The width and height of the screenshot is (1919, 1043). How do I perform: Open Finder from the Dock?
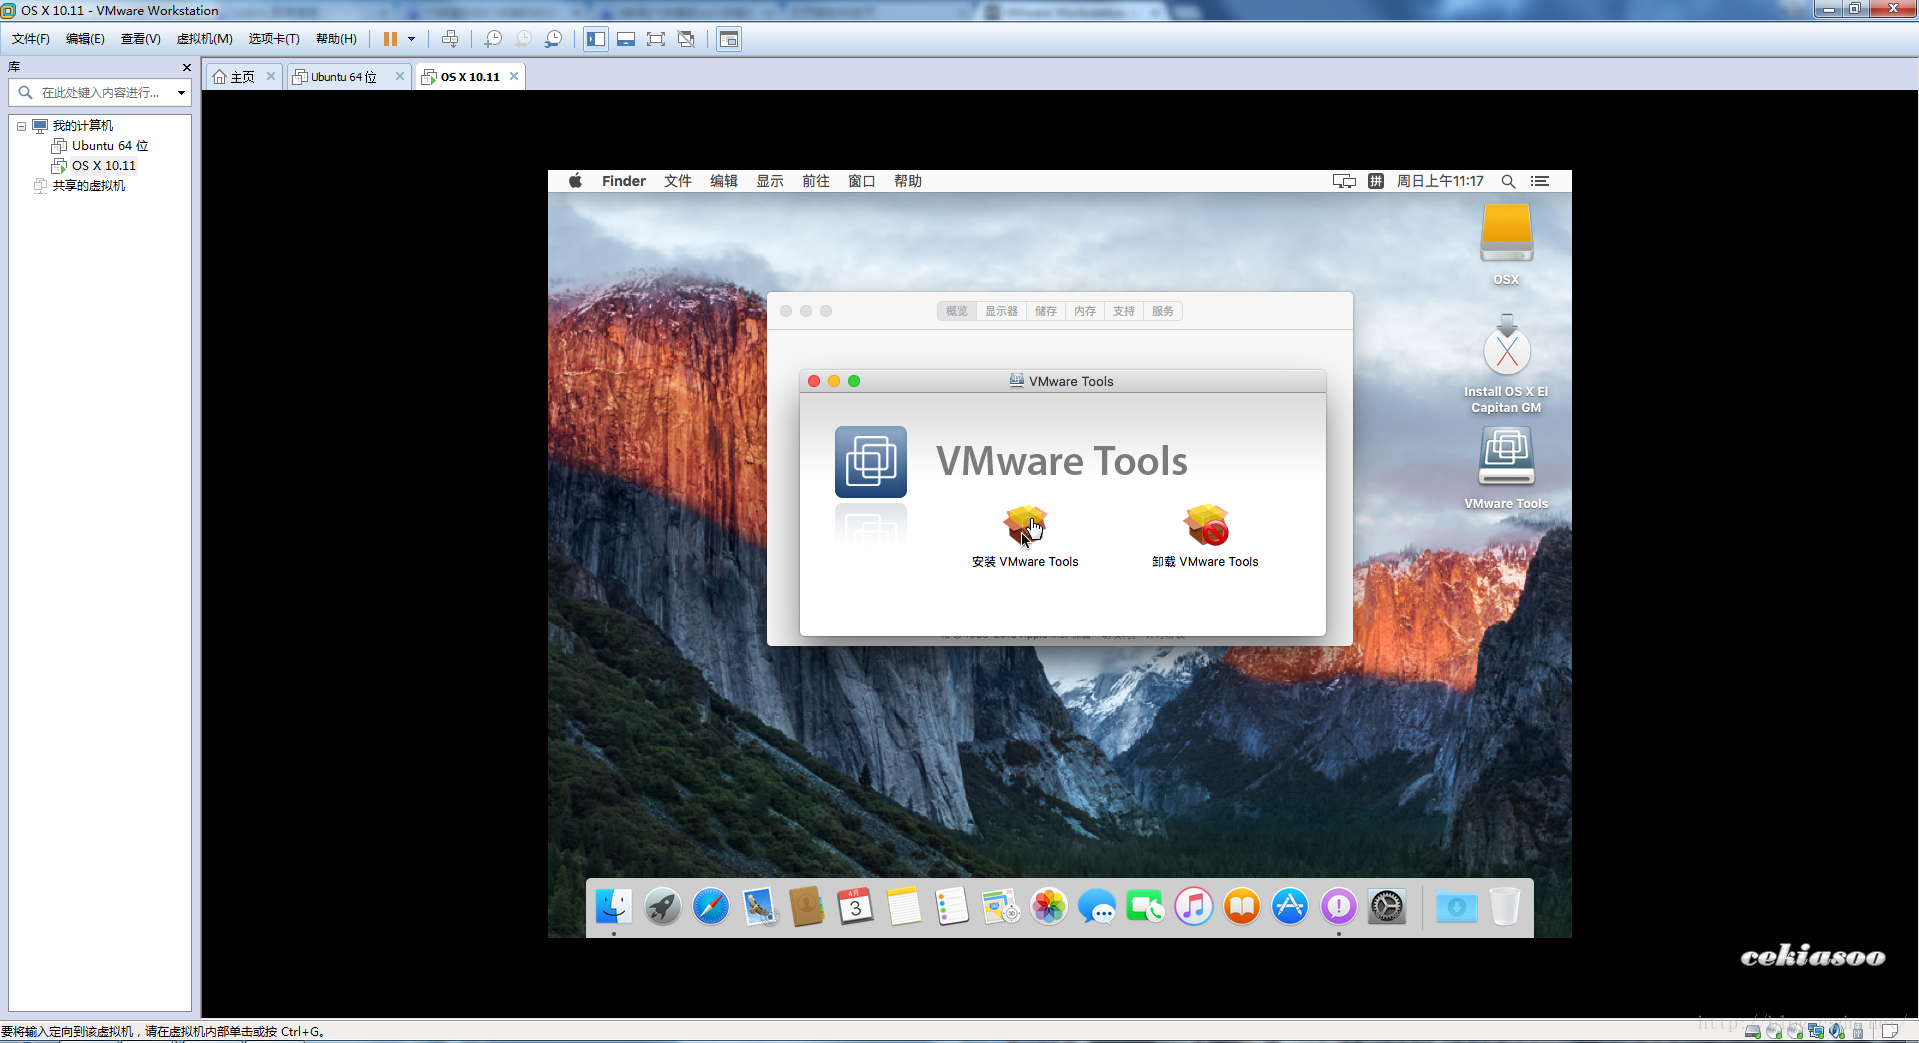[x=613, y=907]
